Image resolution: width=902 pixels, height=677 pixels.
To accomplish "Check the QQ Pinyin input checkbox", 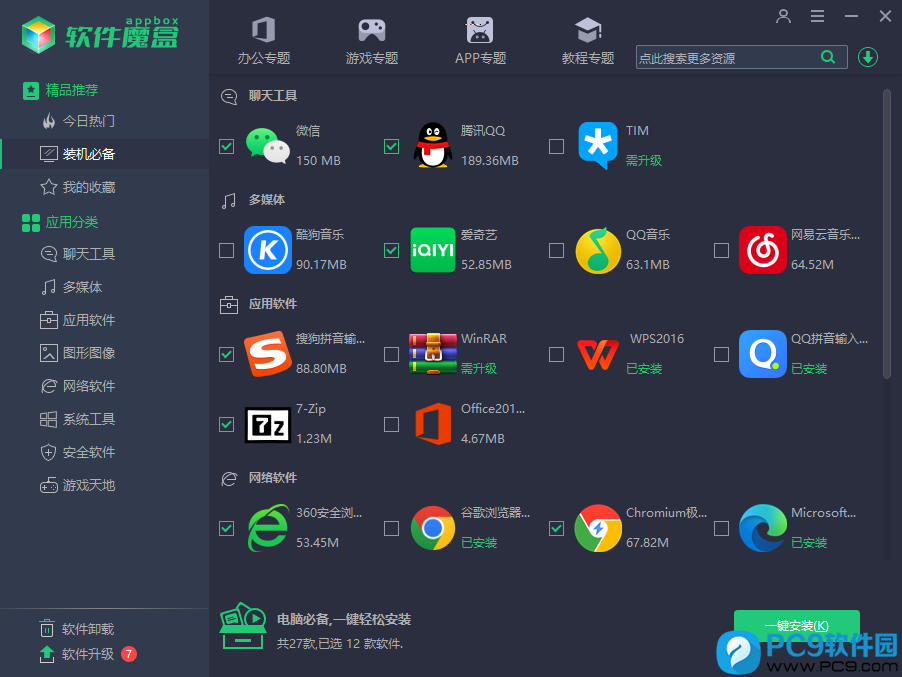I will click(721, 354).
